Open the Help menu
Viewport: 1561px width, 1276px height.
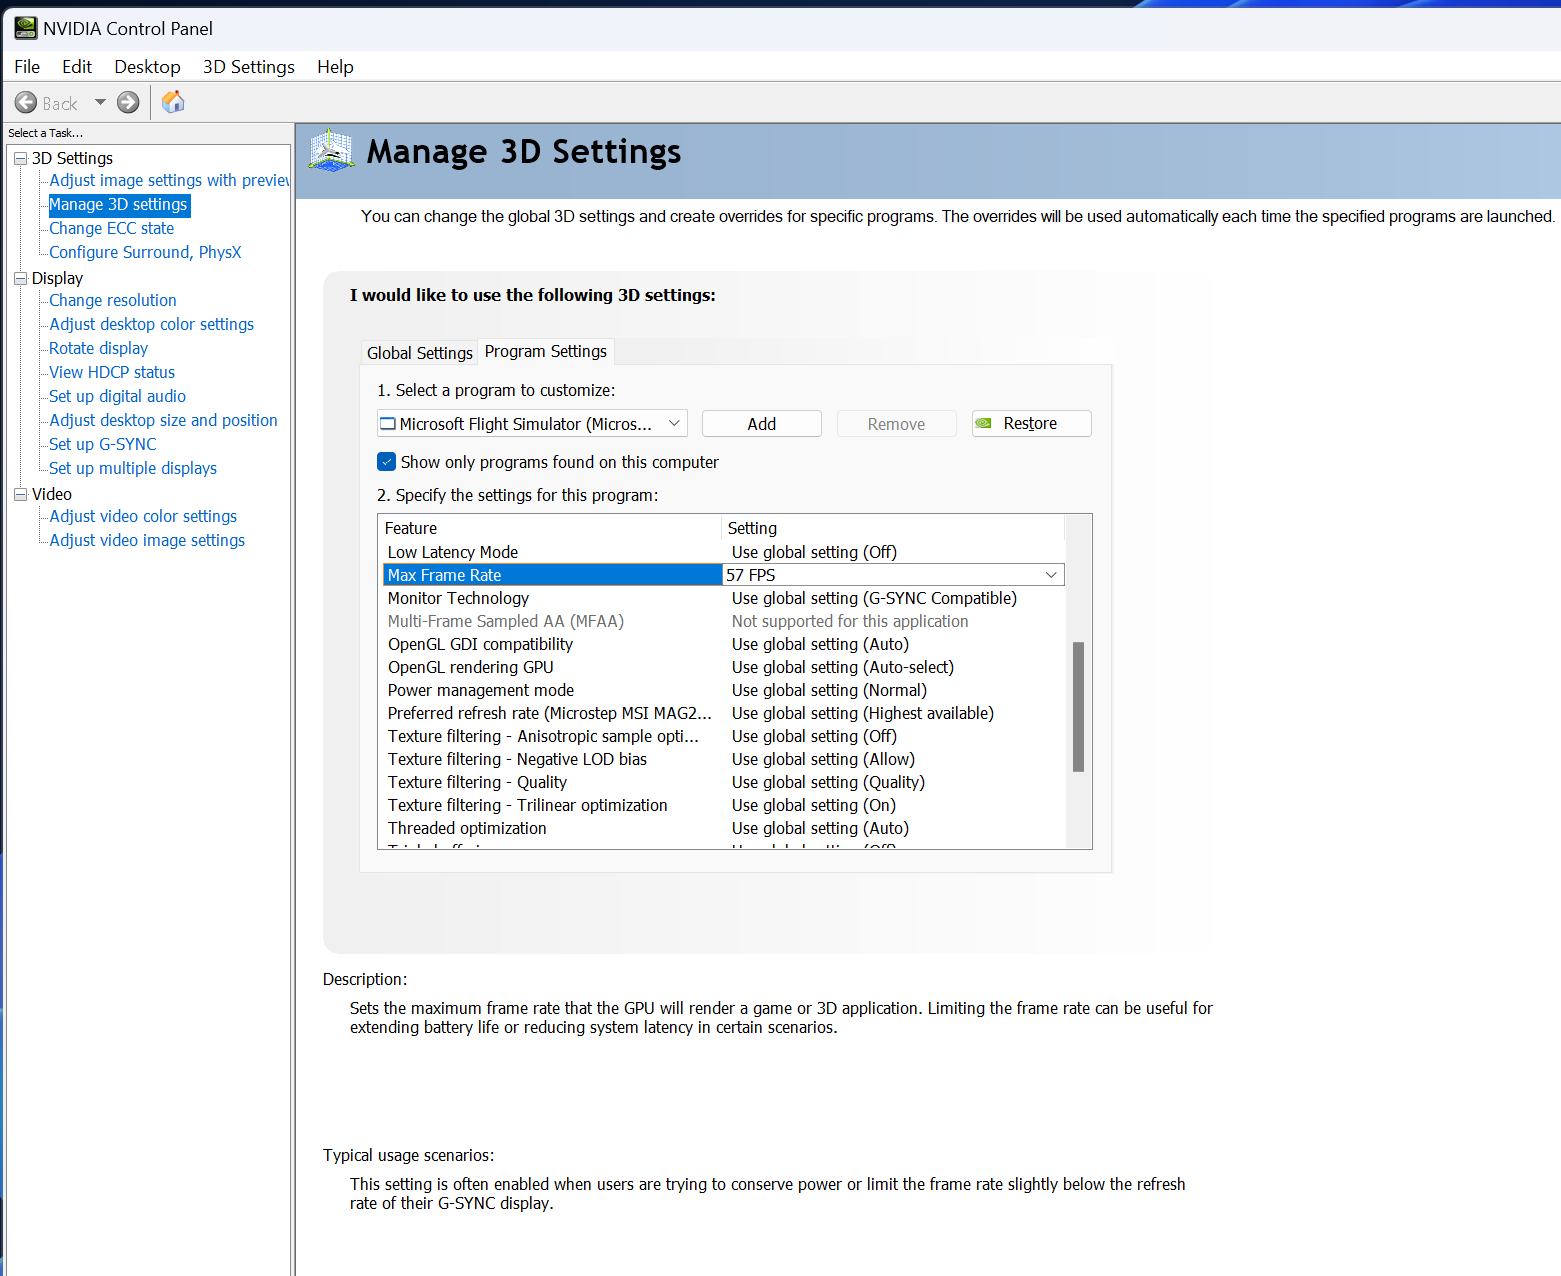(x=335, y=67)
